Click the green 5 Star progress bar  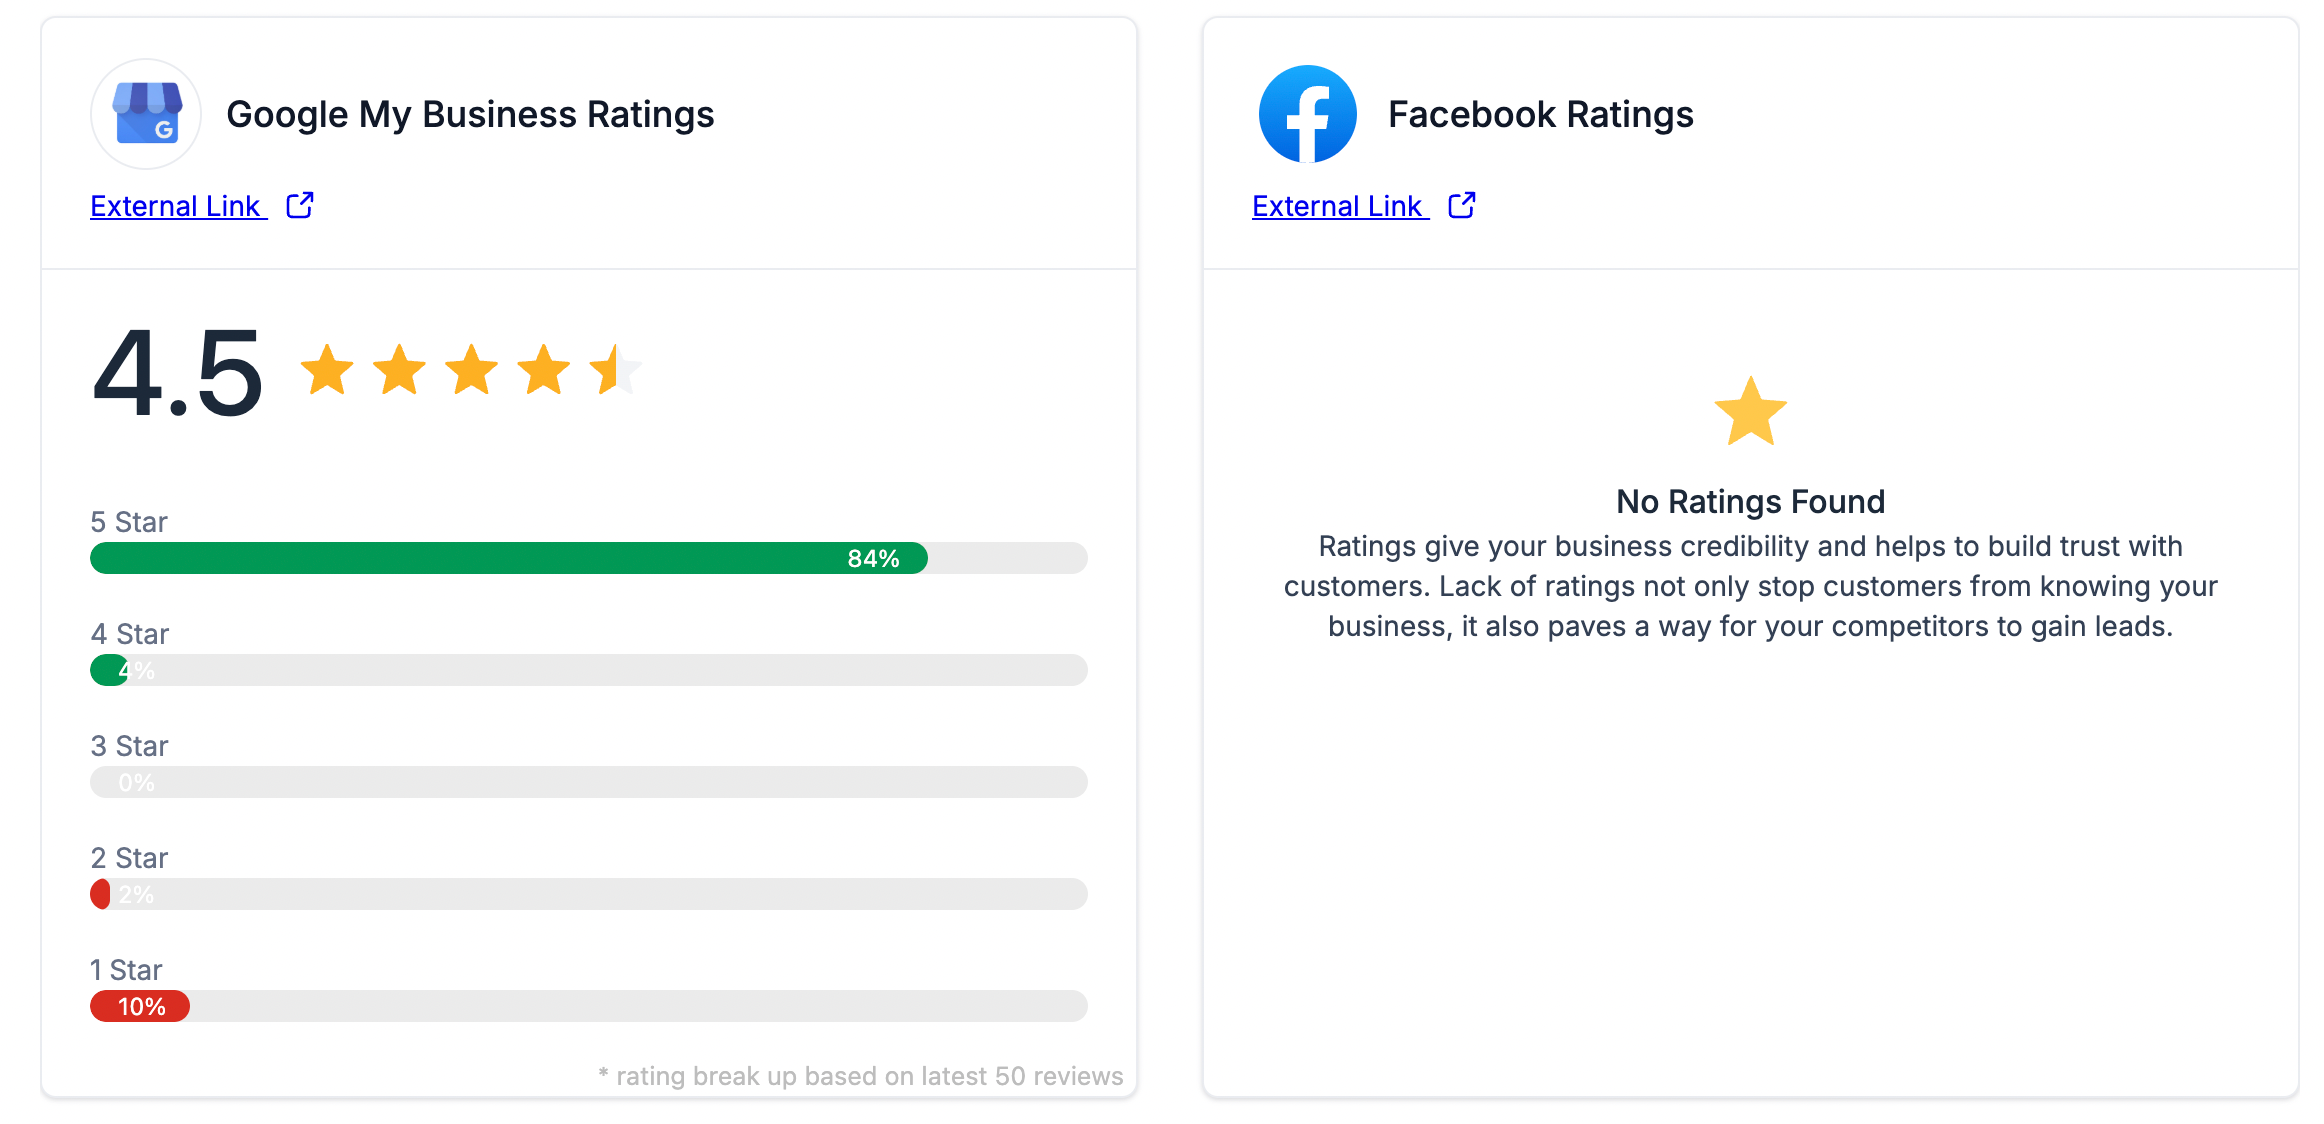click(x=508, y=558)
